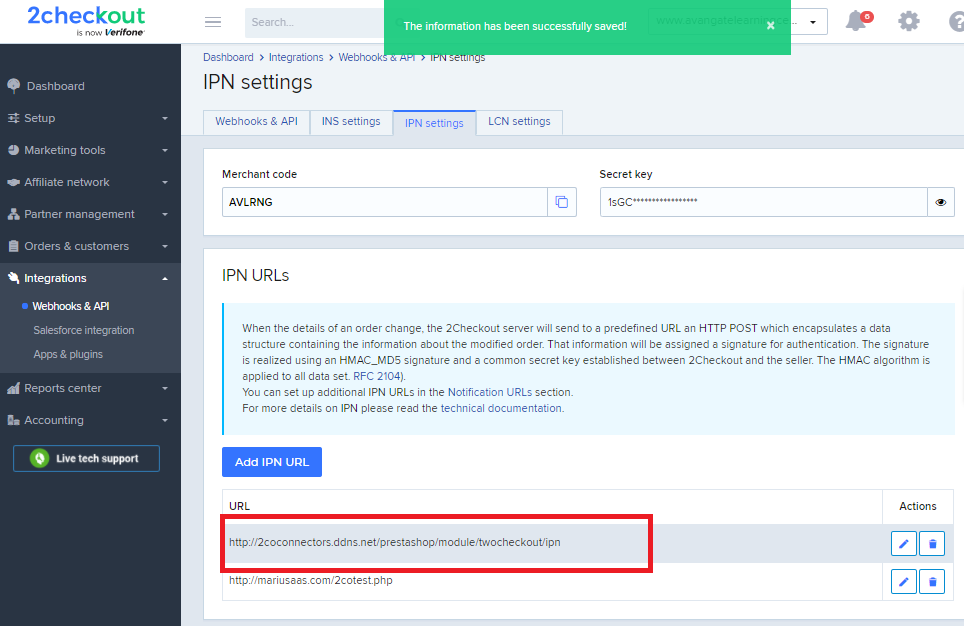The width and height of the screenshot is (964, 626).
Task: Click the Actions column header
Action: coord(918,506)
